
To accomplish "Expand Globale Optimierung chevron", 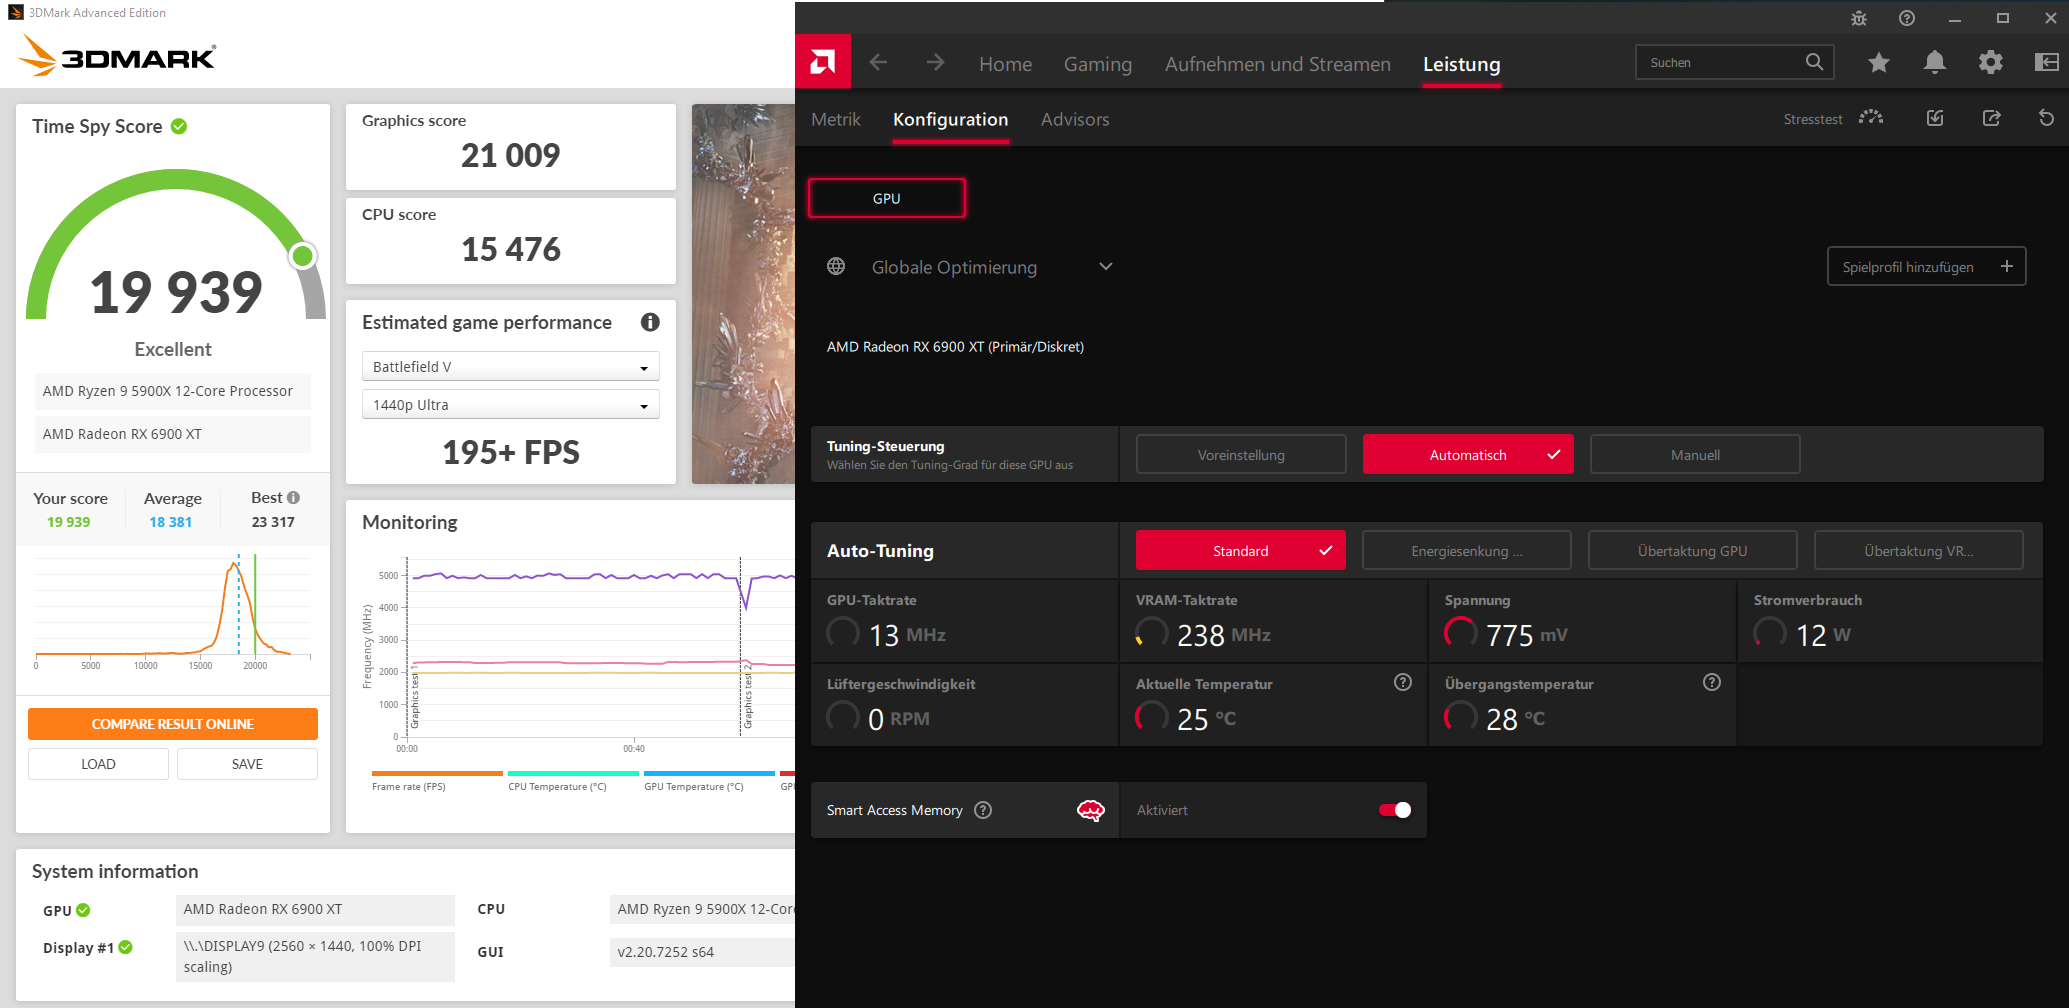I will (x=1105, y=267).
